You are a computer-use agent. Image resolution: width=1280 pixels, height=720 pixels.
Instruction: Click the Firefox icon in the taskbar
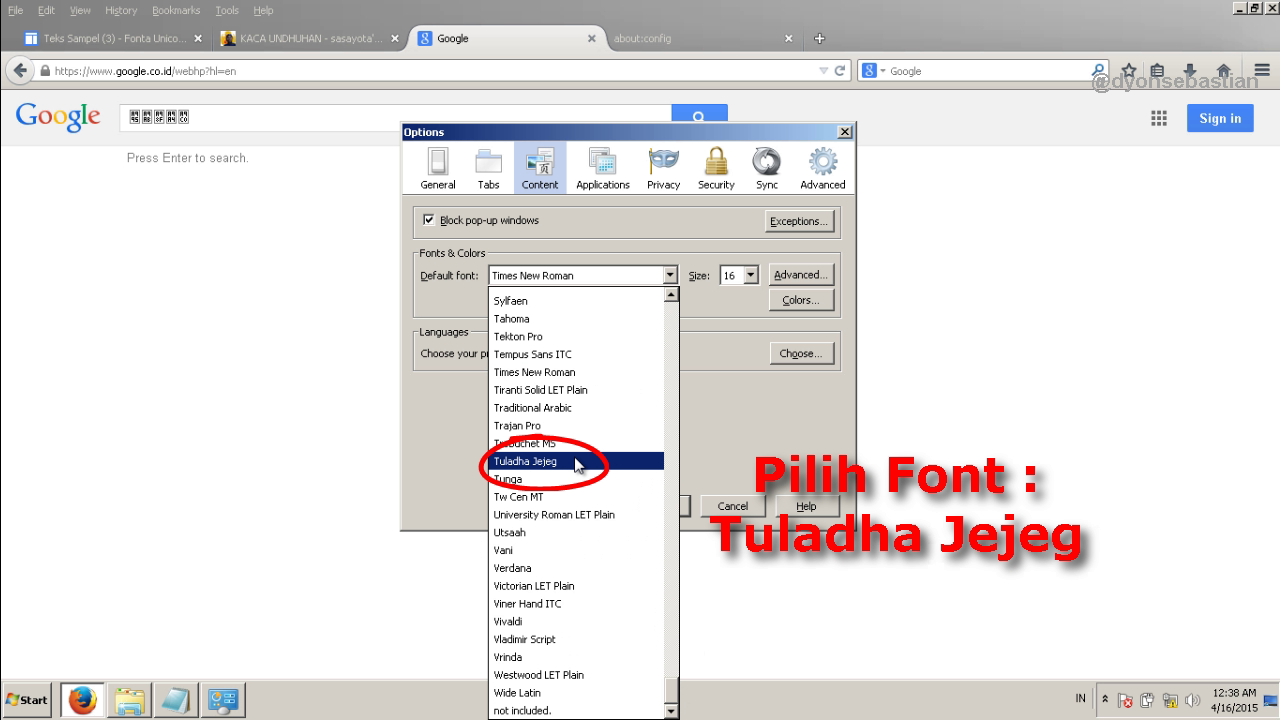coord(83,701)
